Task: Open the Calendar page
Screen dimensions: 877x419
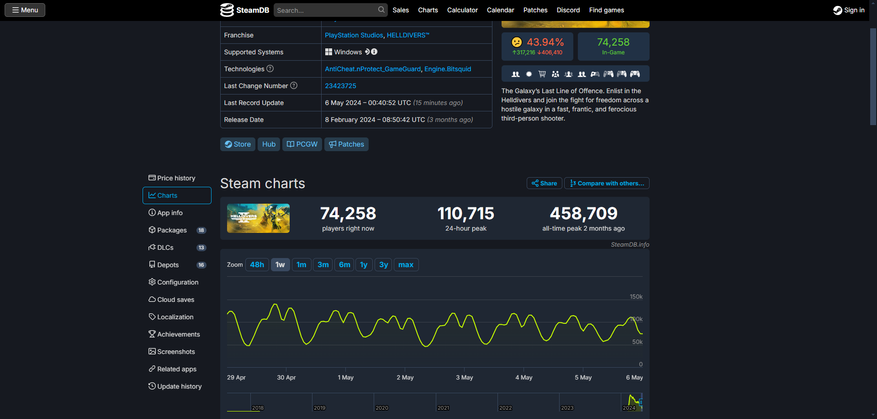Action: (501, 10)
